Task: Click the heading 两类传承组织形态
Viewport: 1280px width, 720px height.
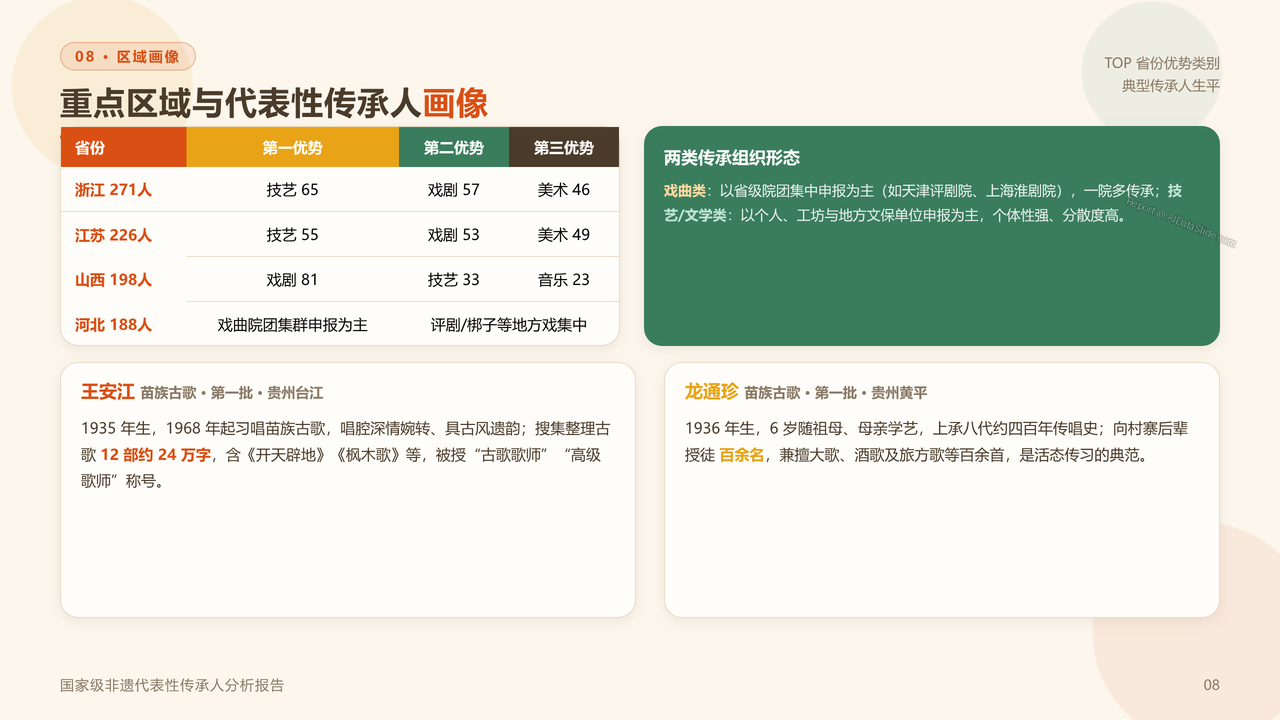Action: 732,158
